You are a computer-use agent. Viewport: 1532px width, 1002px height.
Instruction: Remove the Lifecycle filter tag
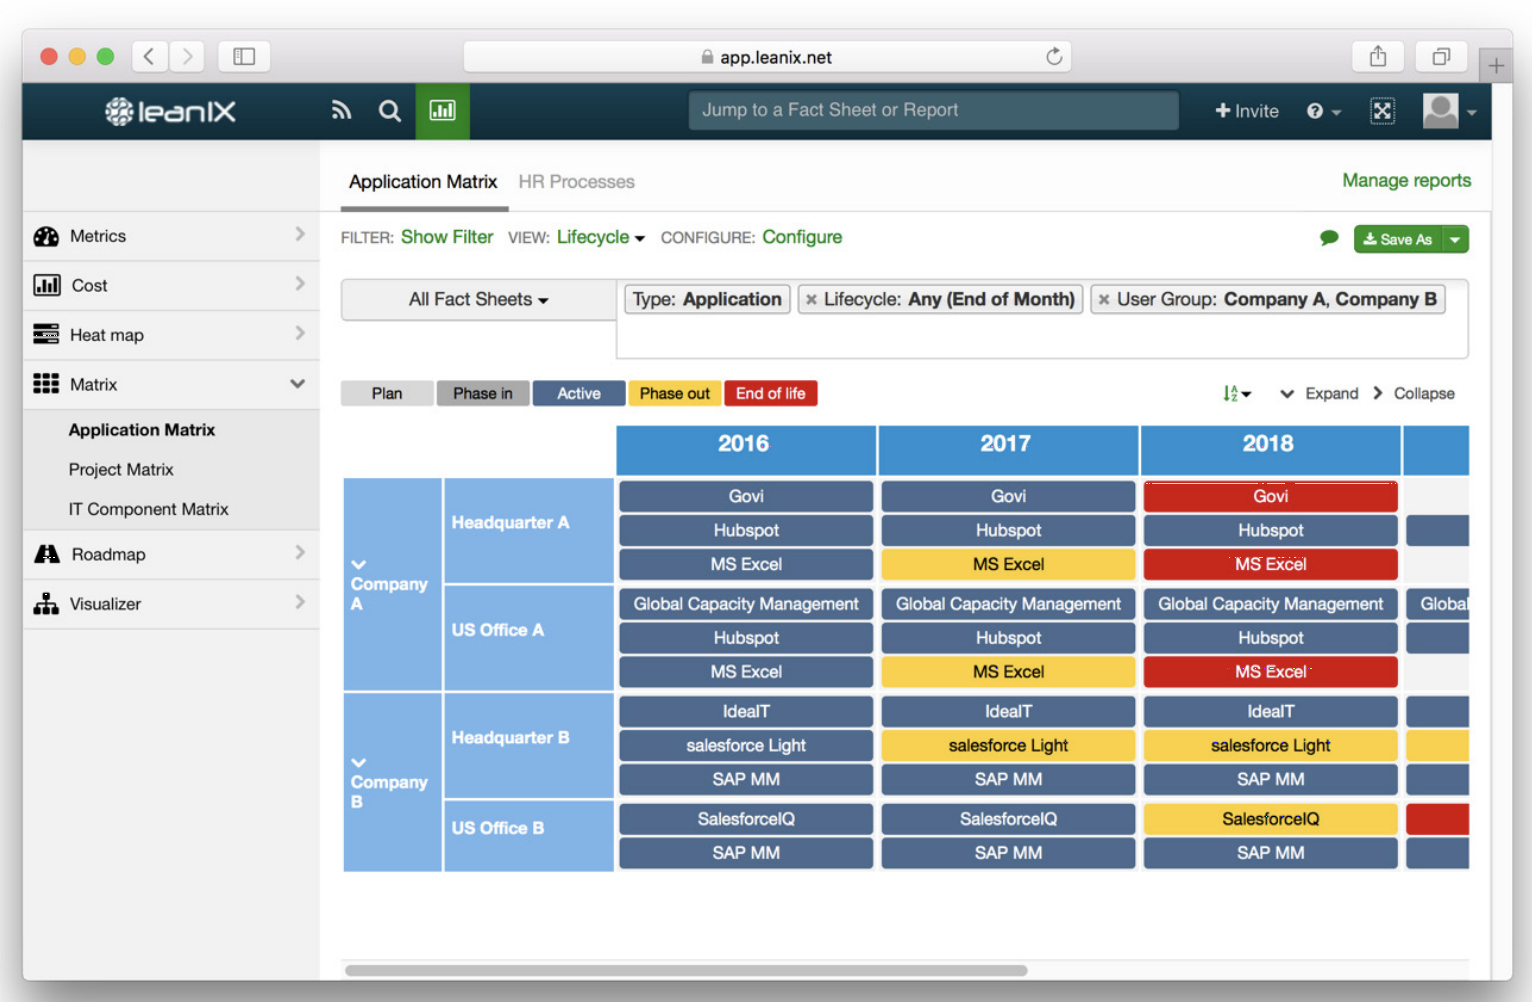pos(811,300)
